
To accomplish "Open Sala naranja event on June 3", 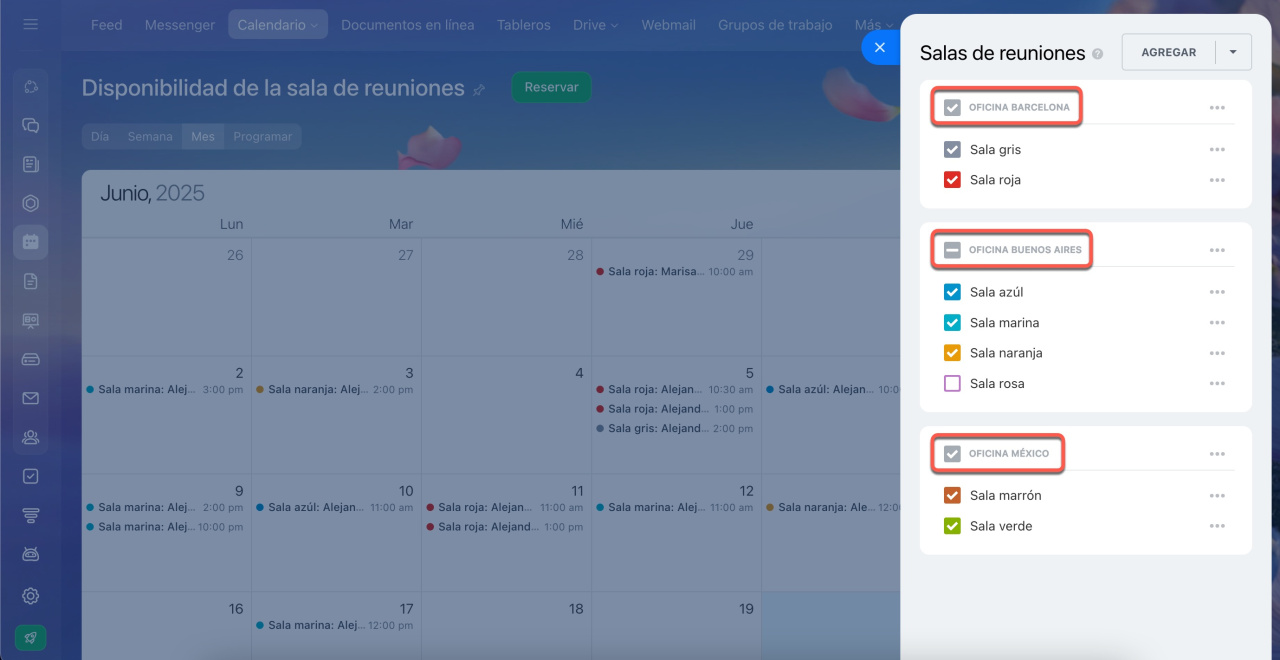I will [x=335, y=389].
